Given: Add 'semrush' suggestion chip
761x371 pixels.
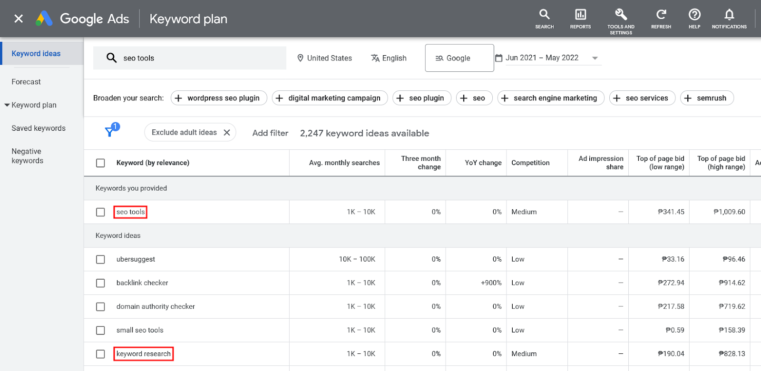Looking at the screenshot, I should (707, 98).
